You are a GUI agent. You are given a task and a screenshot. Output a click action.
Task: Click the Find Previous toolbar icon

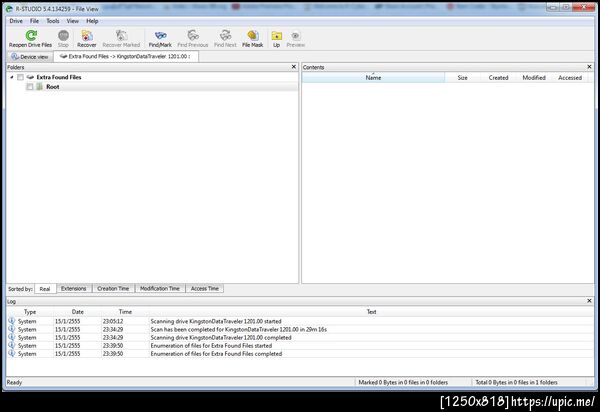193,36
